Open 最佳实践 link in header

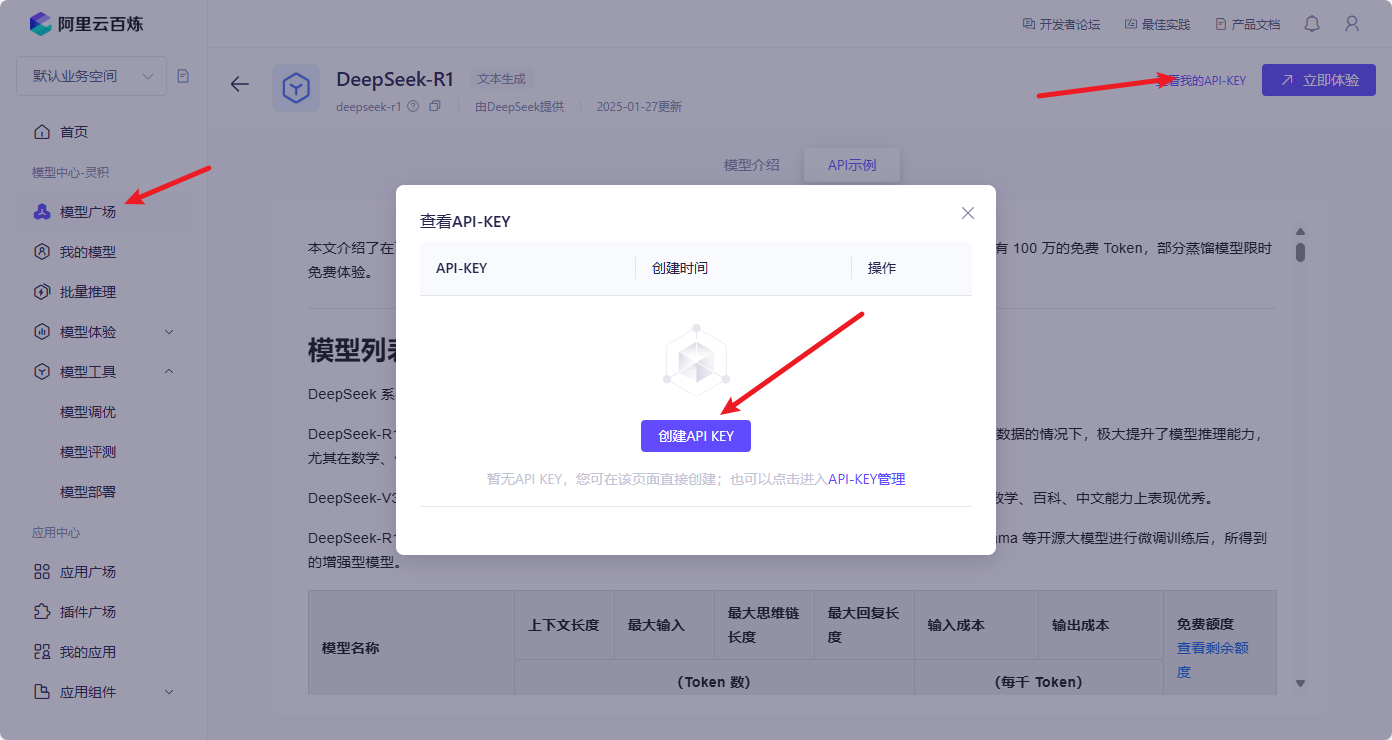(1157, 24)
